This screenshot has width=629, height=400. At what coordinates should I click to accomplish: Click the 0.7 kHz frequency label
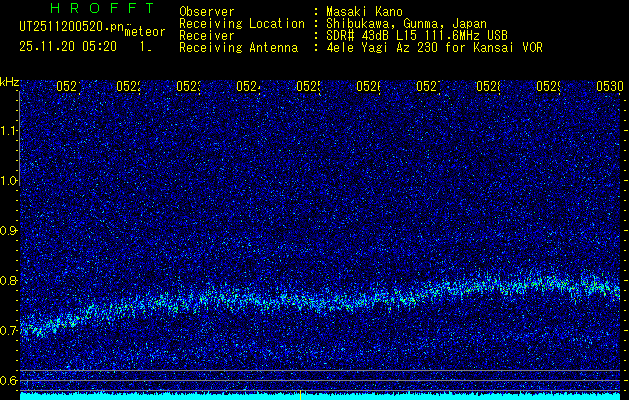9,331
